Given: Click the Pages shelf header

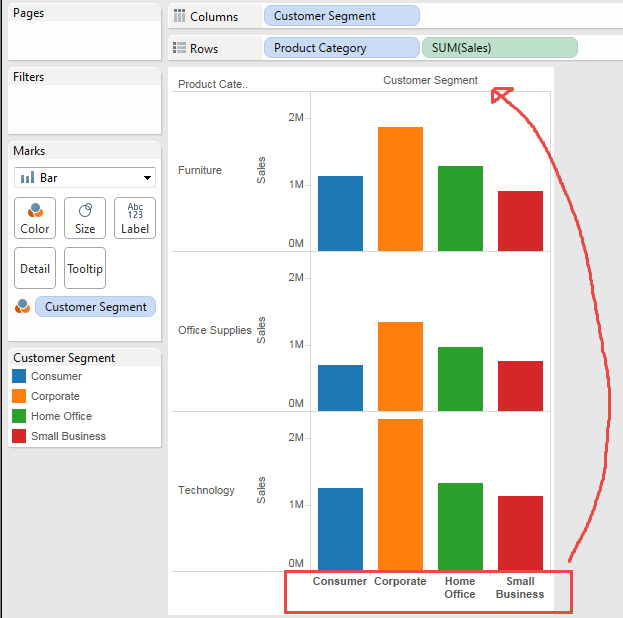Looking at the screenshot, I should [29, 13].
